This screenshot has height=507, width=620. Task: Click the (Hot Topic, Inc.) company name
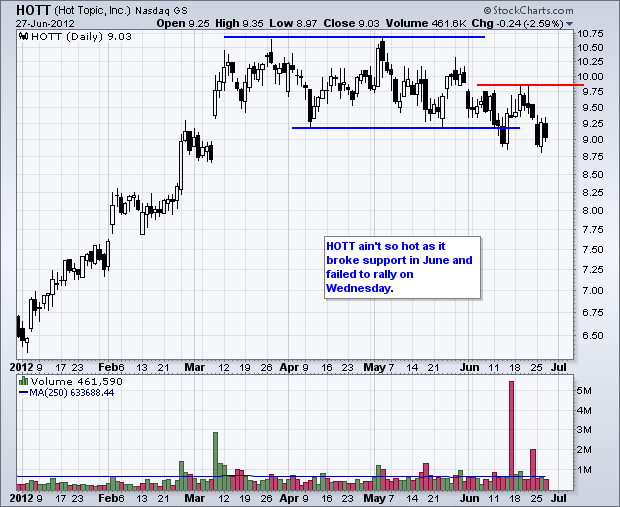[x=93, y=11]
